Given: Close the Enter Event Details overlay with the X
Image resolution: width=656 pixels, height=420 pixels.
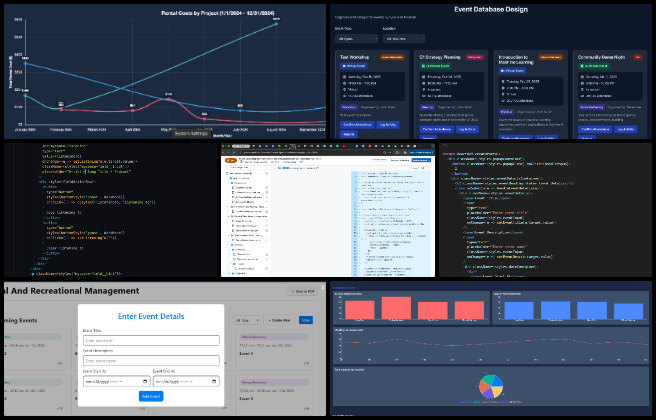Looking at the screenshot, I should pyautogui.click(x=322, y=287).
